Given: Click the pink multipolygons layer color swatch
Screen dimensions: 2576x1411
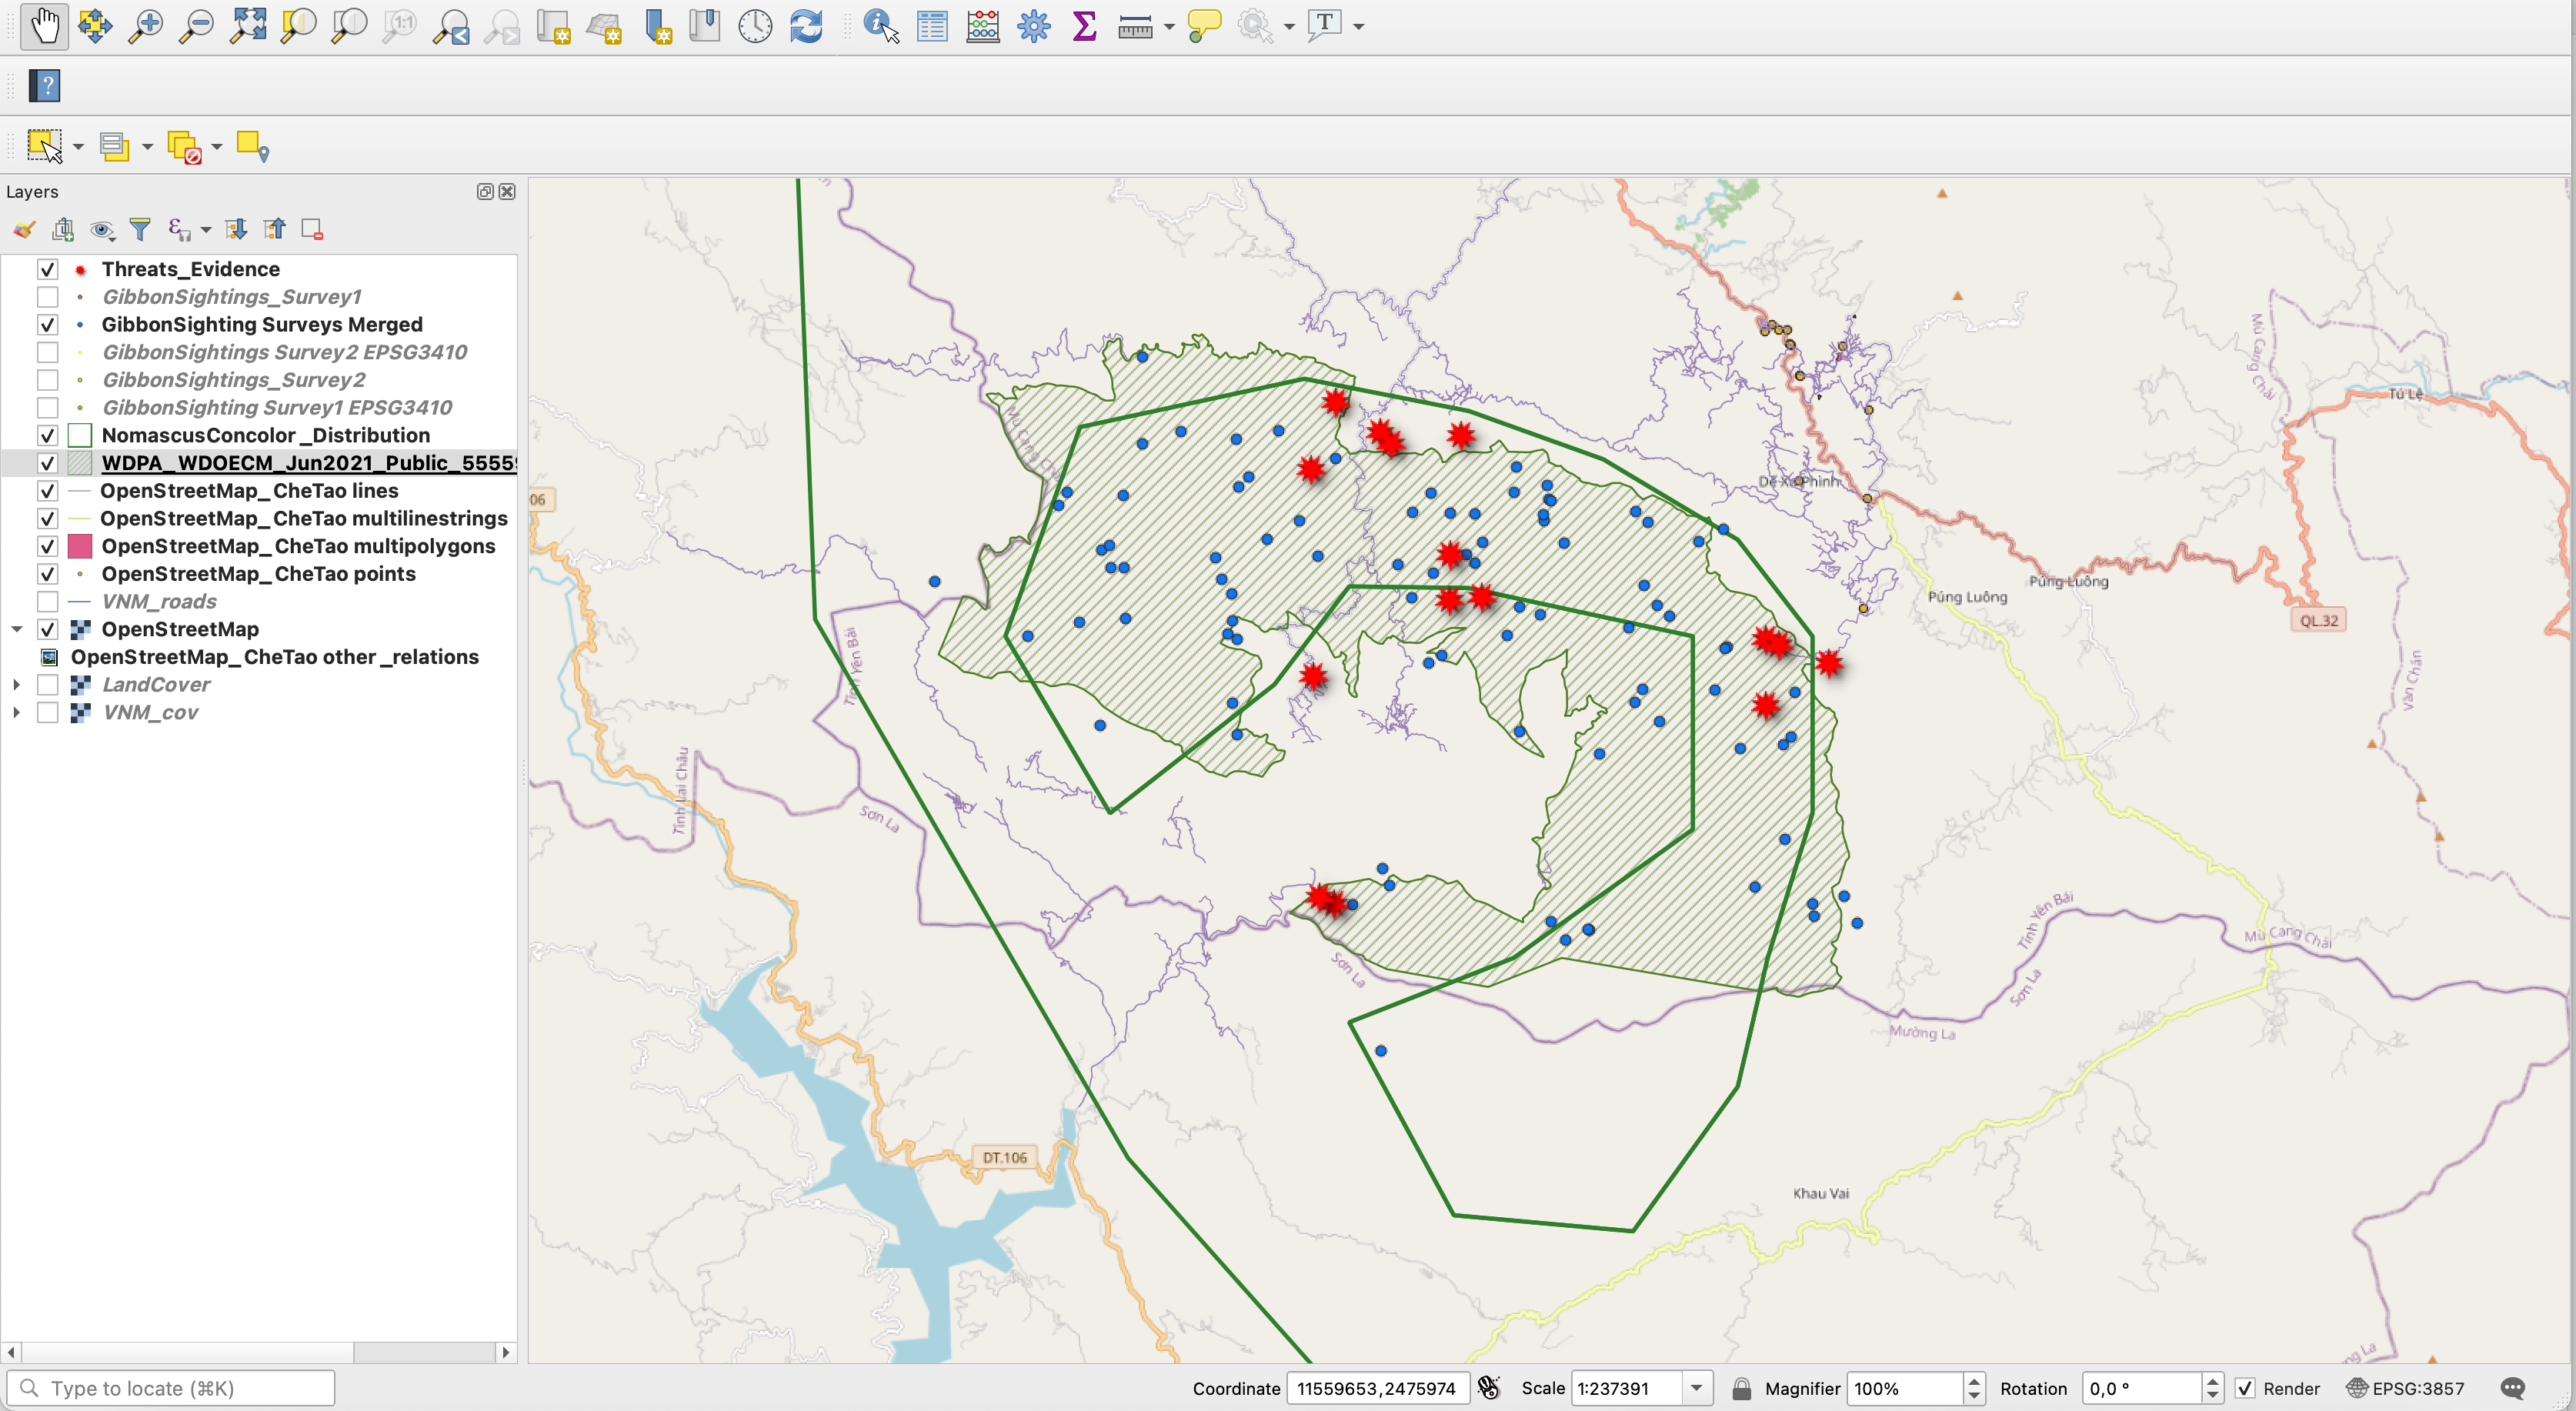Looking at the screenshot, I should click(x=80, y=546).
